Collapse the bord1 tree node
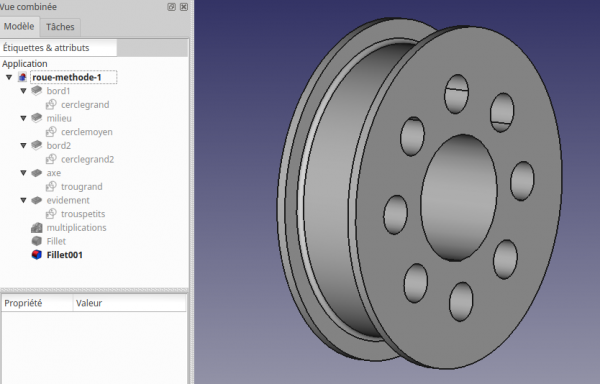Image resolution: width=600 pixels, height=384 pixels. (23, 91)
